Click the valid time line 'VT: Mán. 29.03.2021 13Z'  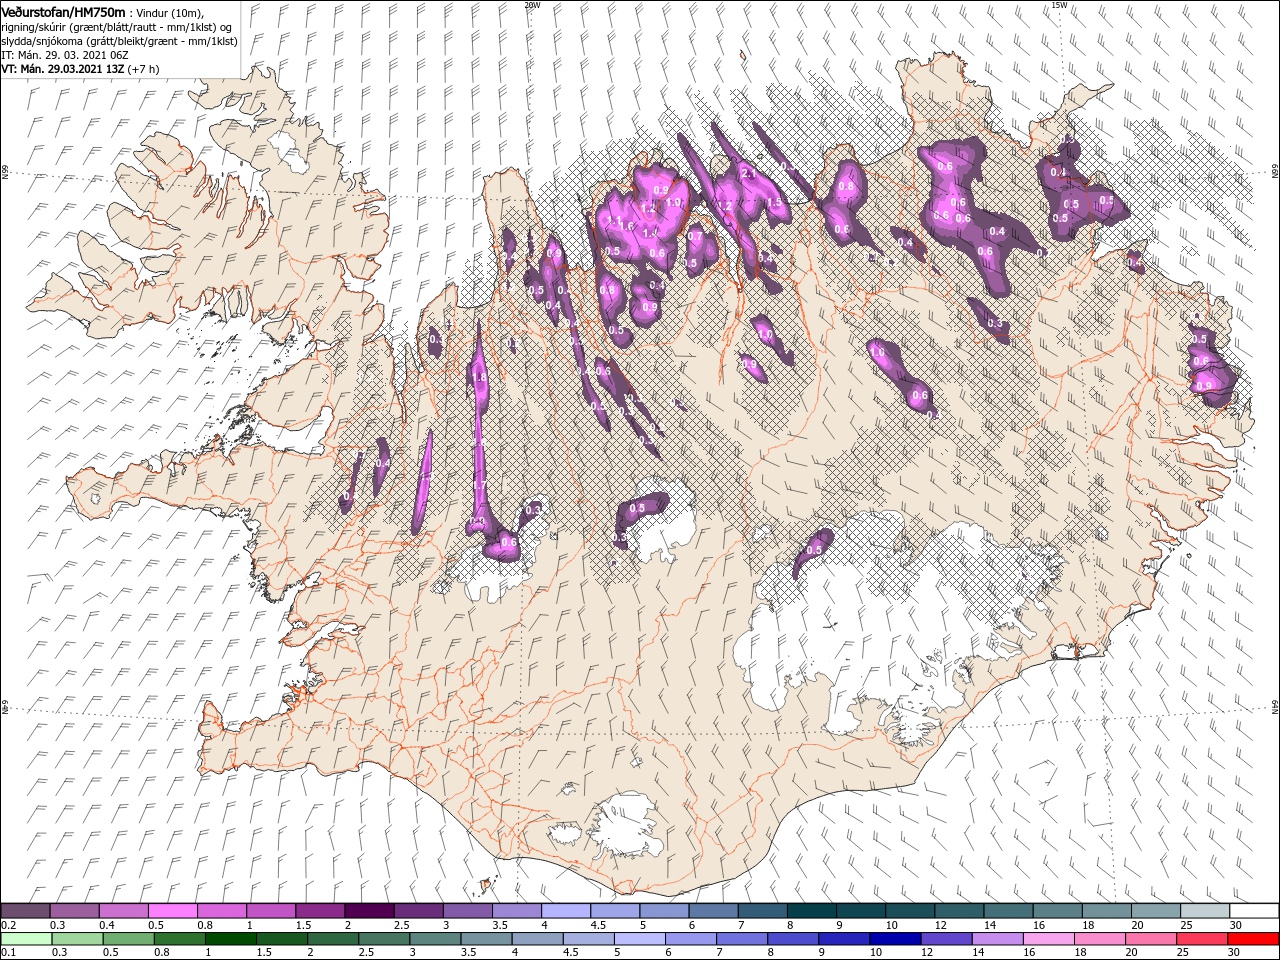click(63, 69)
